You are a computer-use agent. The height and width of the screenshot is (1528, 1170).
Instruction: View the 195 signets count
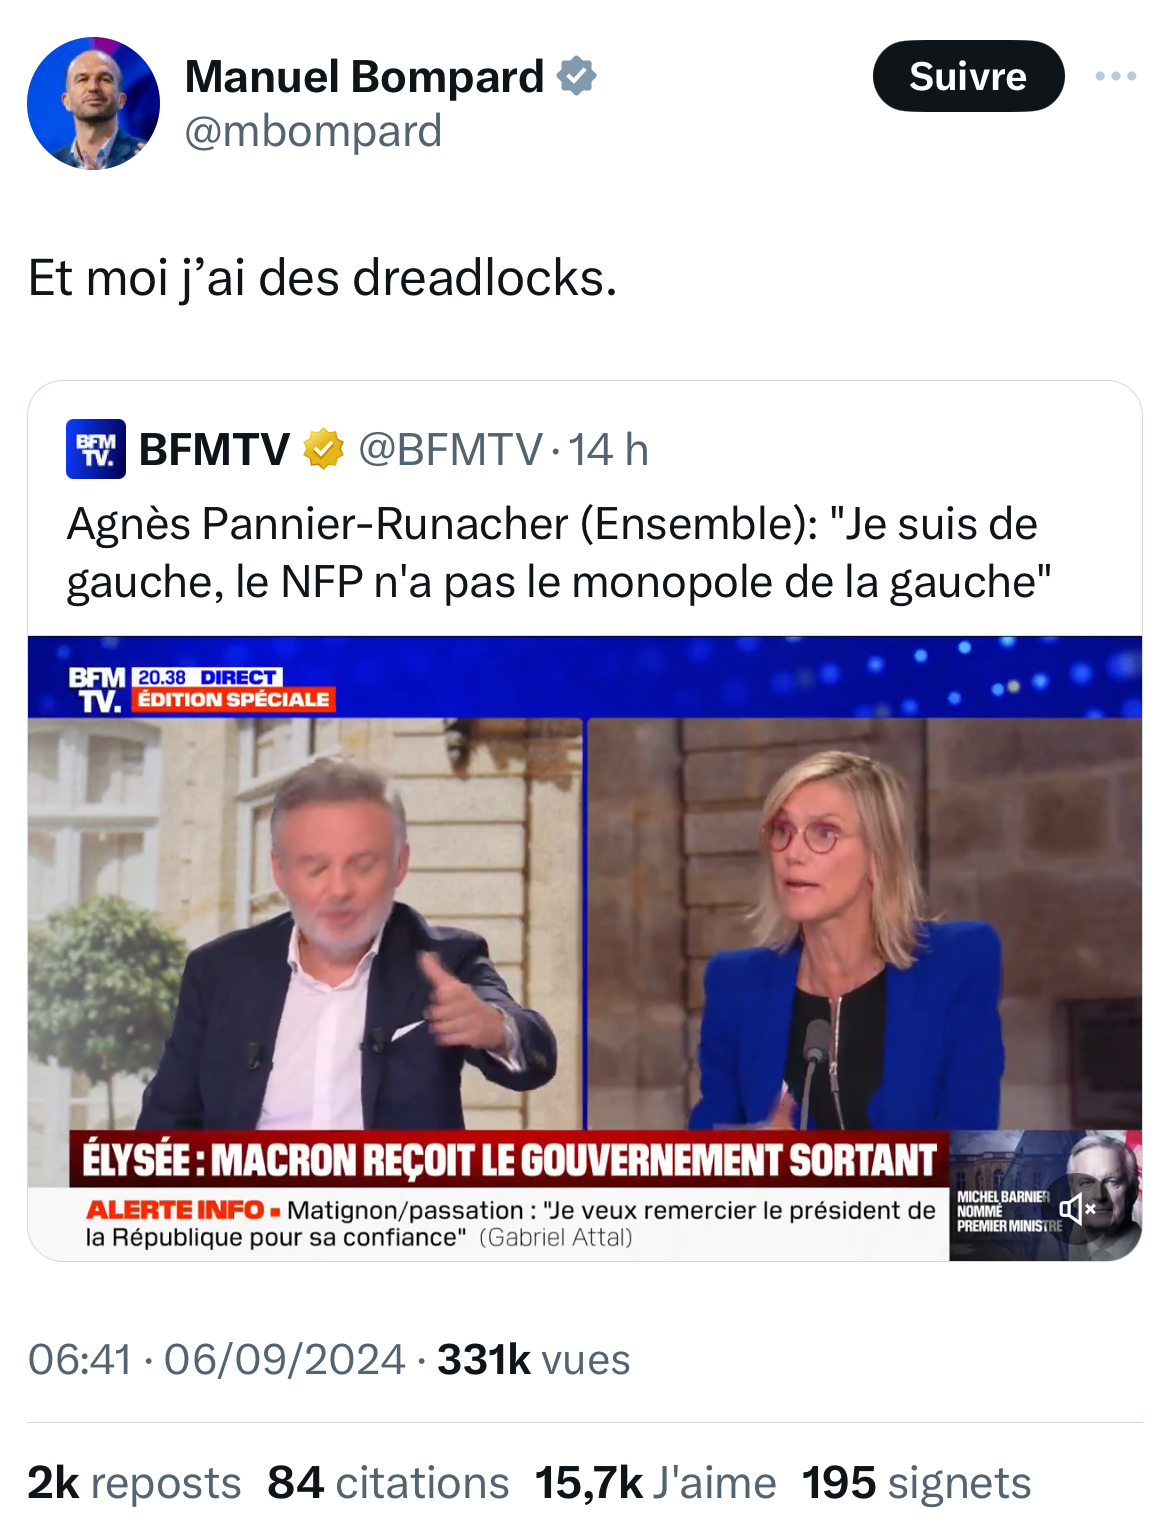coord(916,1483)
